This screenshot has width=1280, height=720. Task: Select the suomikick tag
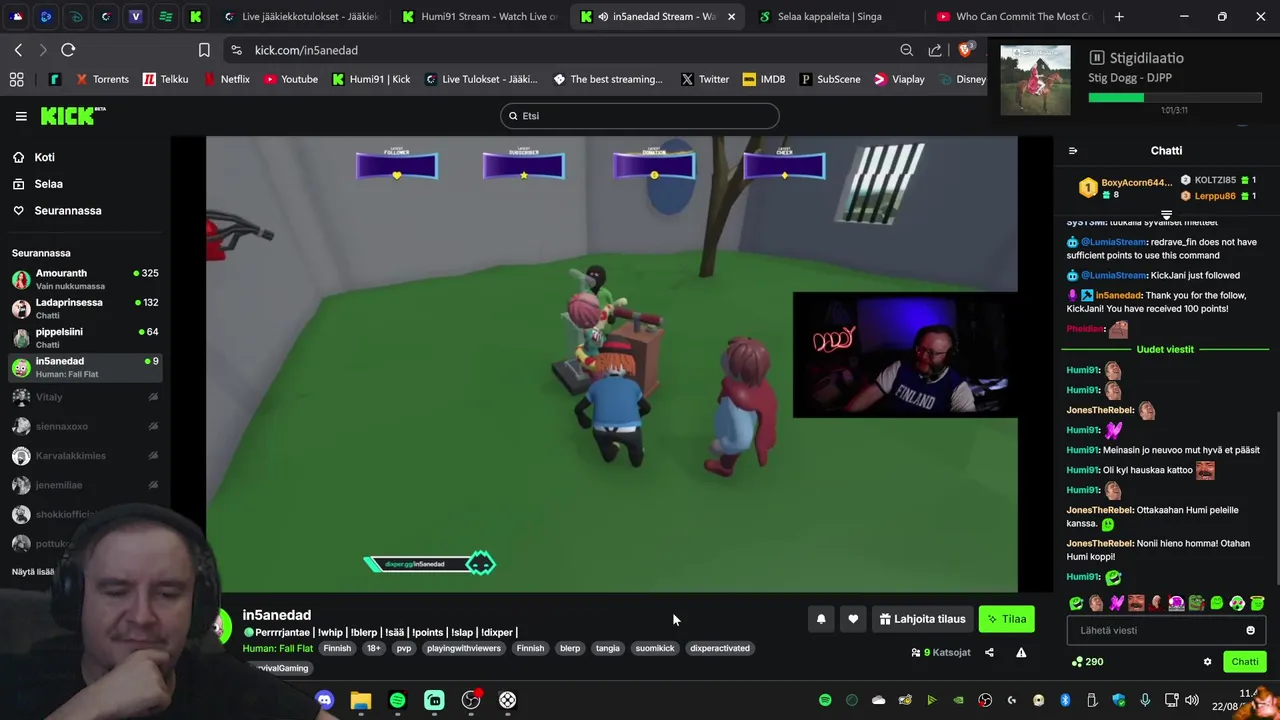[x=655, y=648]
